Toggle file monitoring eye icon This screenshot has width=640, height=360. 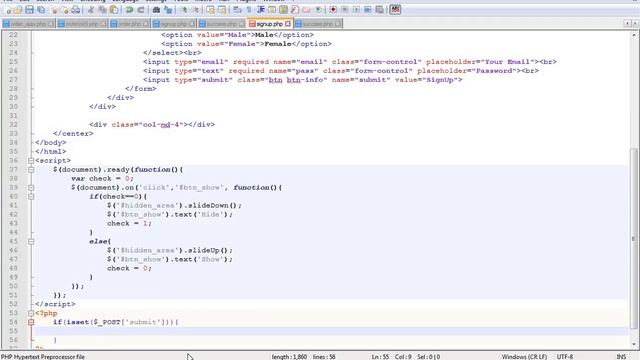tap(318, 10)
